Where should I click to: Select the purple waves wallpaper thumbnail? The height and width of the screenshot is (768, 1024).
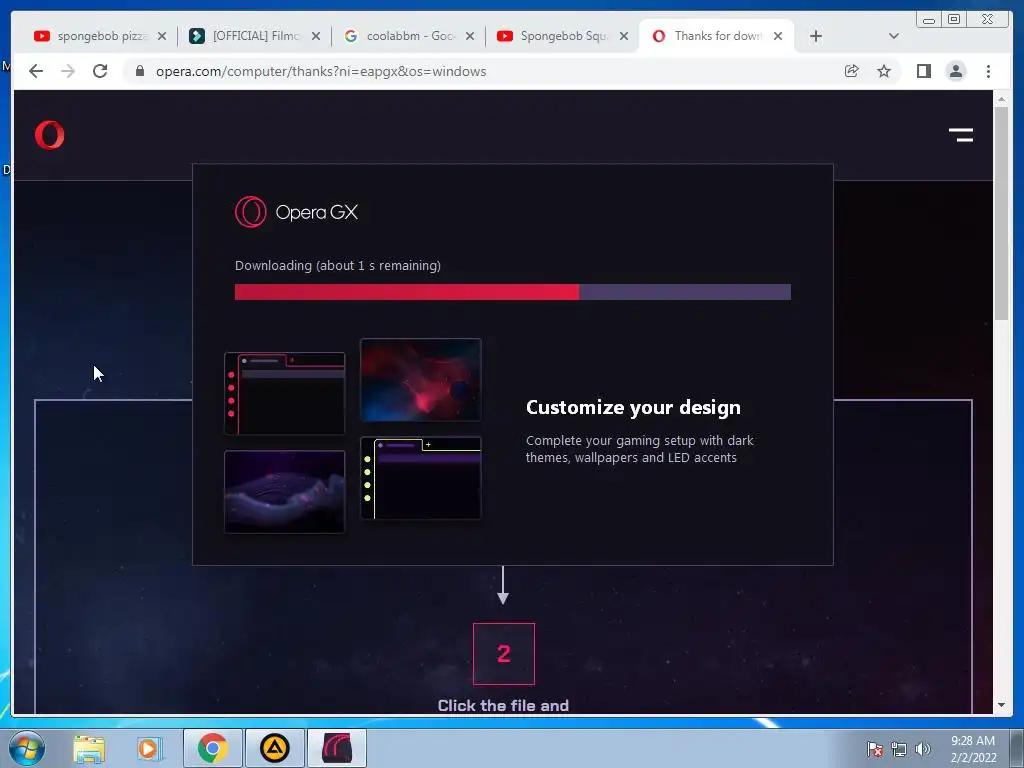[285, 492]
